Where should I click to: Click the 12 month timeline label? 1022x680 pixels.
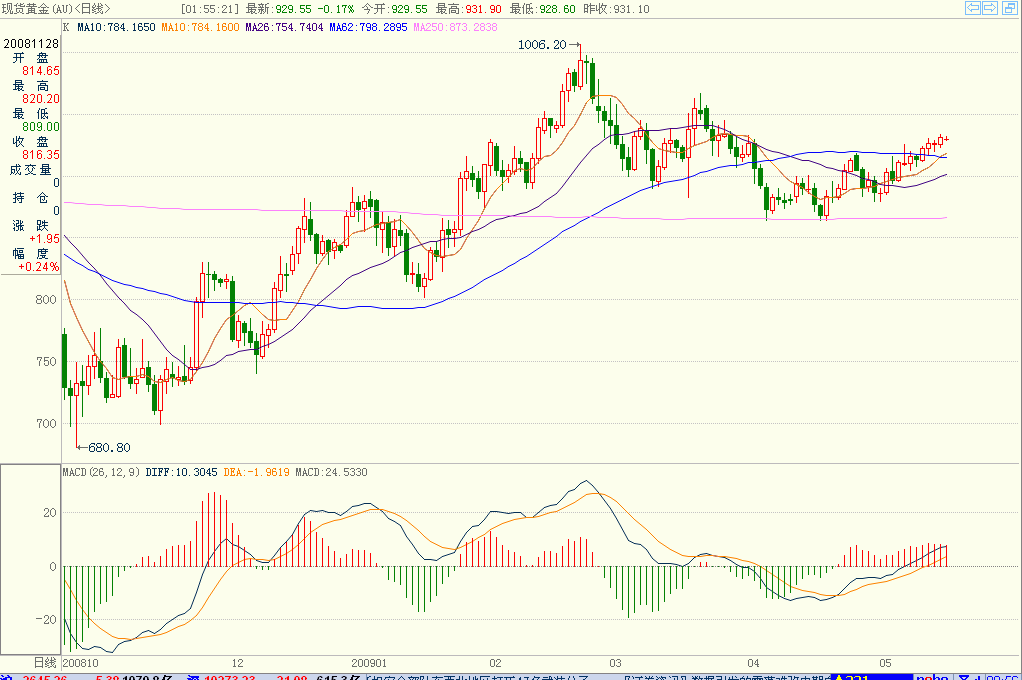[x=237, y=663]
